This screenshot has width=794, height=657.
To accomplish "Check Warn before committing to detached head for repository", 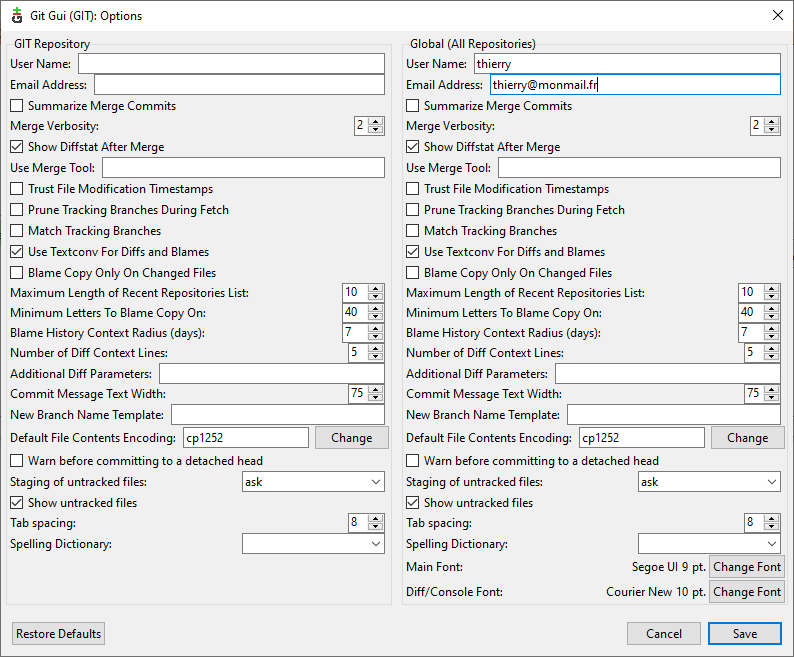I will pyautogui.click(x=17, y=461).
